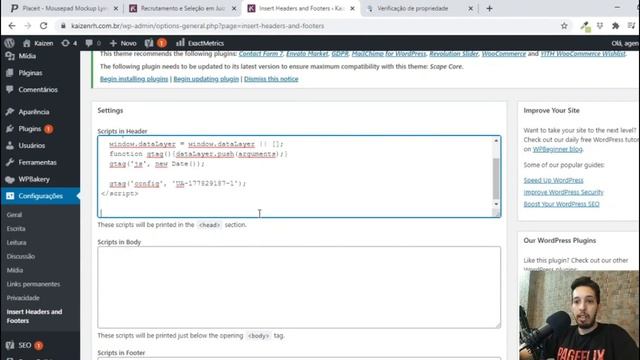The height and width of the screenshot is (360, 640).
Task: Open Mídia in the sidebar
Action: pyautogui.click(x=27, y=56)
